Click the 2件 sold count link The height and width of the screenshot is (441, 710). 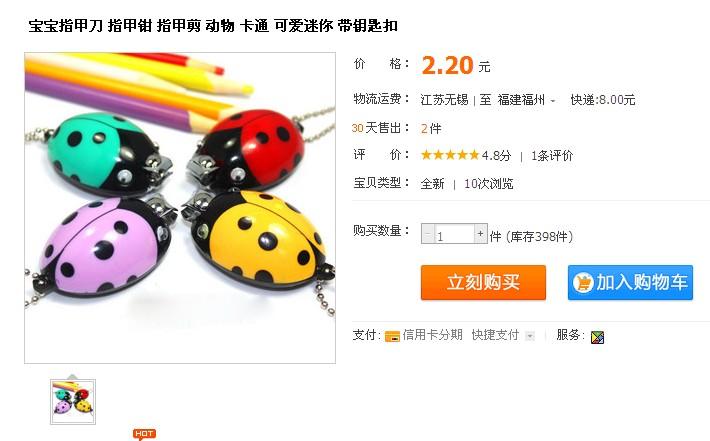click(x=431, y=129)
